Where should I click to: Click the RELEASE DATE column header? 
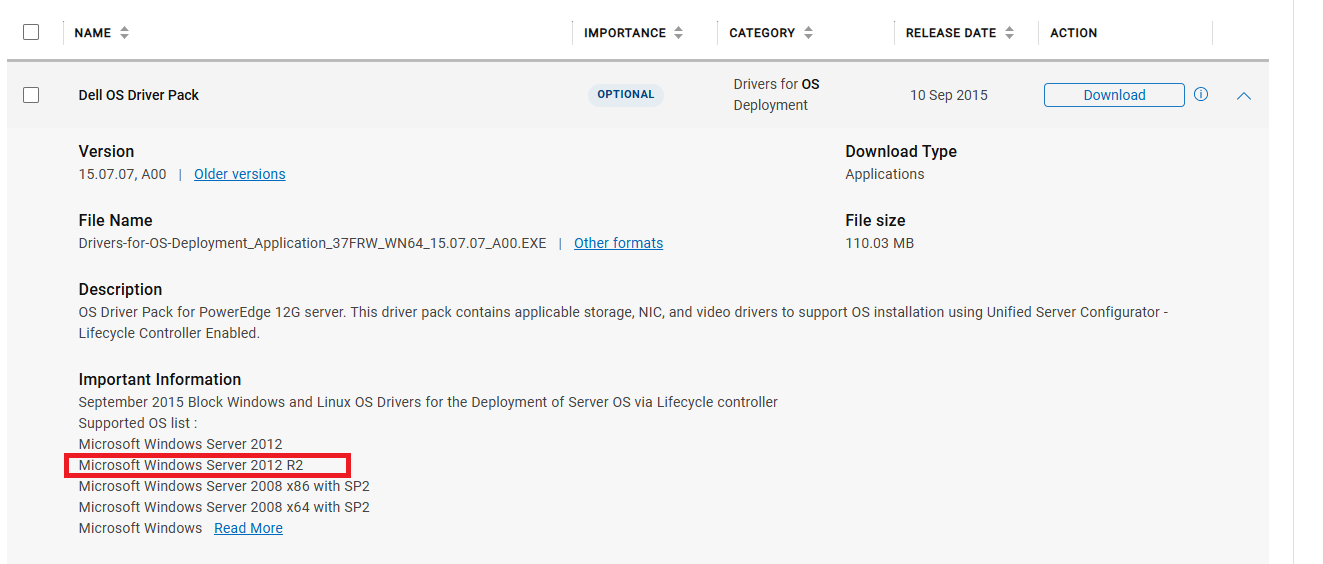click(x=951, y=33)
